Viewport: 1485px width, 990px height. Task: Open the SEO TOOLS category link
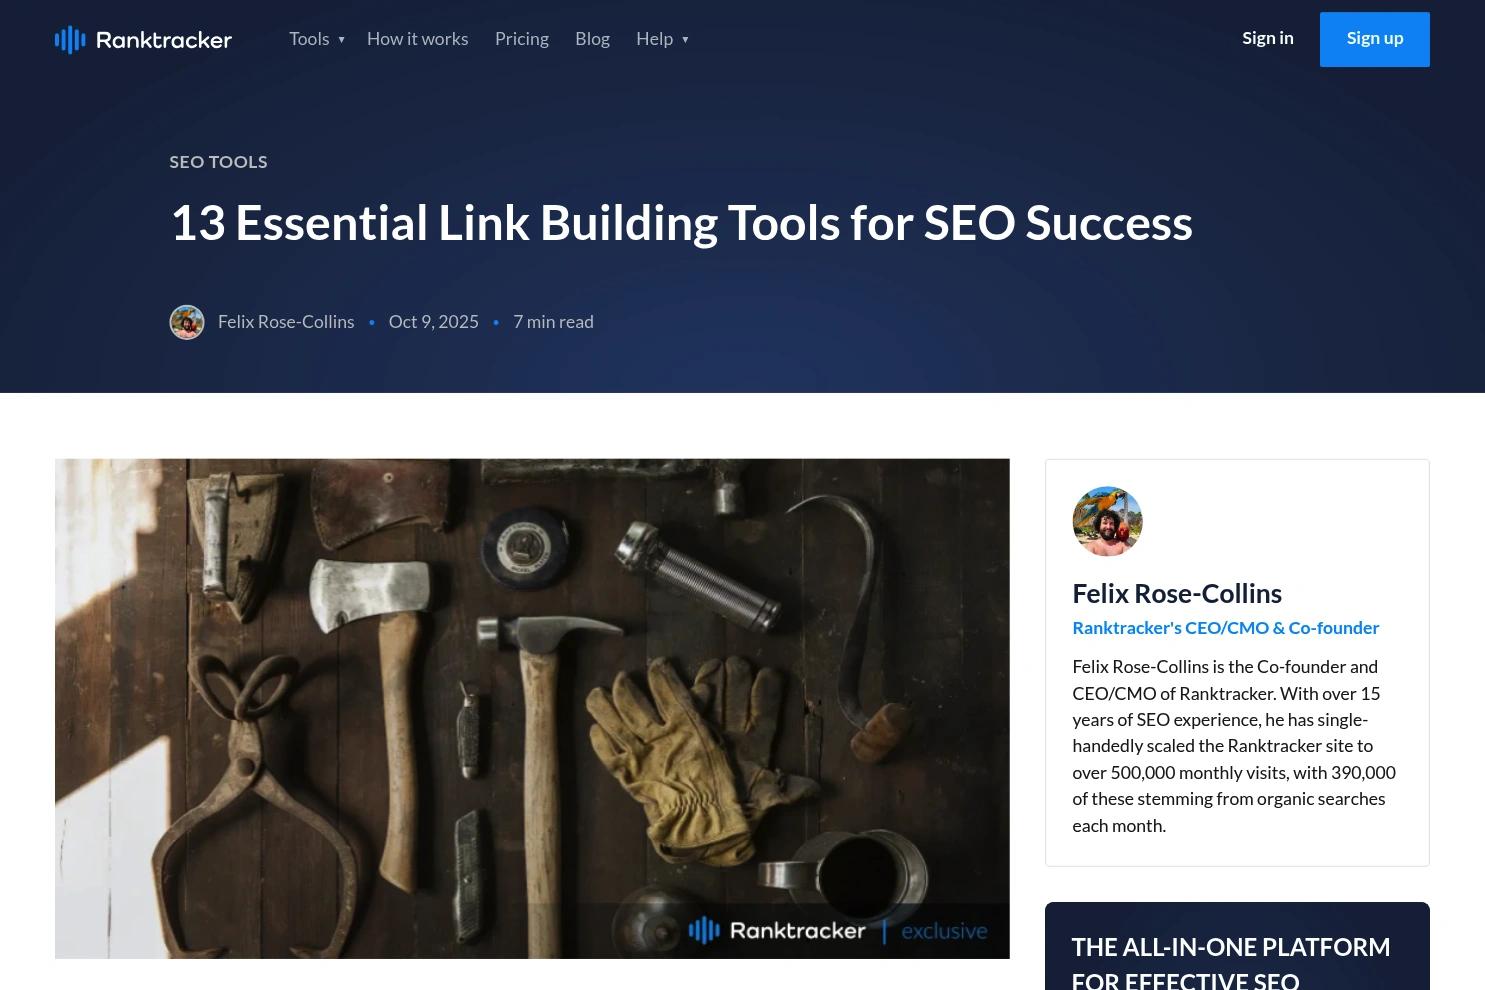[218, 162]
